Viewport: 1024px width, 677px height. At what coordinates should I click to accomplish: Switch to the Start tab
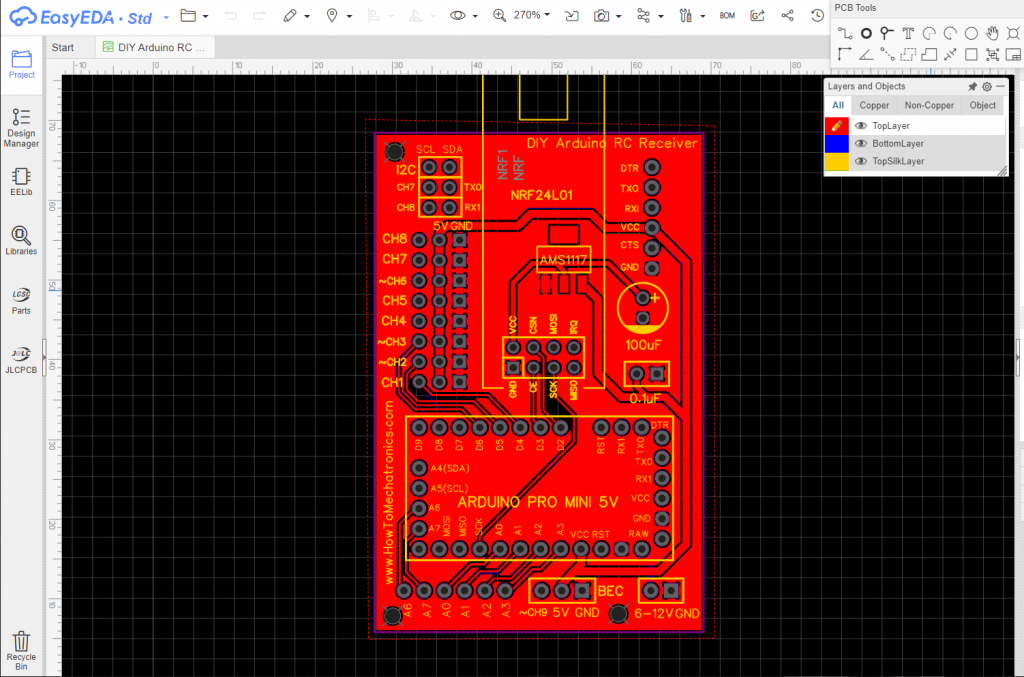click(60, 46)
